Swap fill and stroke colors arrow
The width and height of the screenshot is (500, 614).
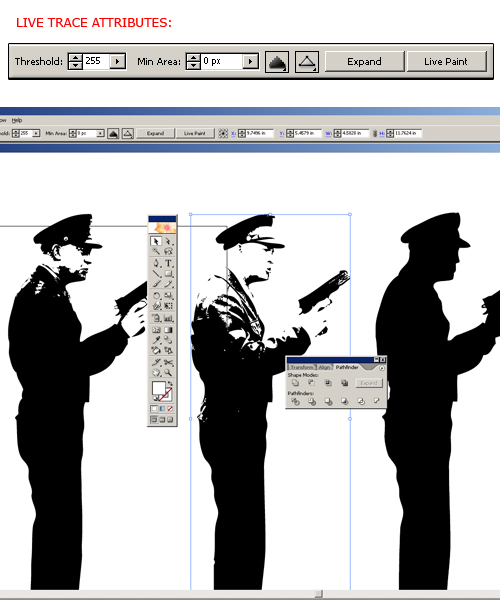[x=170, y=384]
